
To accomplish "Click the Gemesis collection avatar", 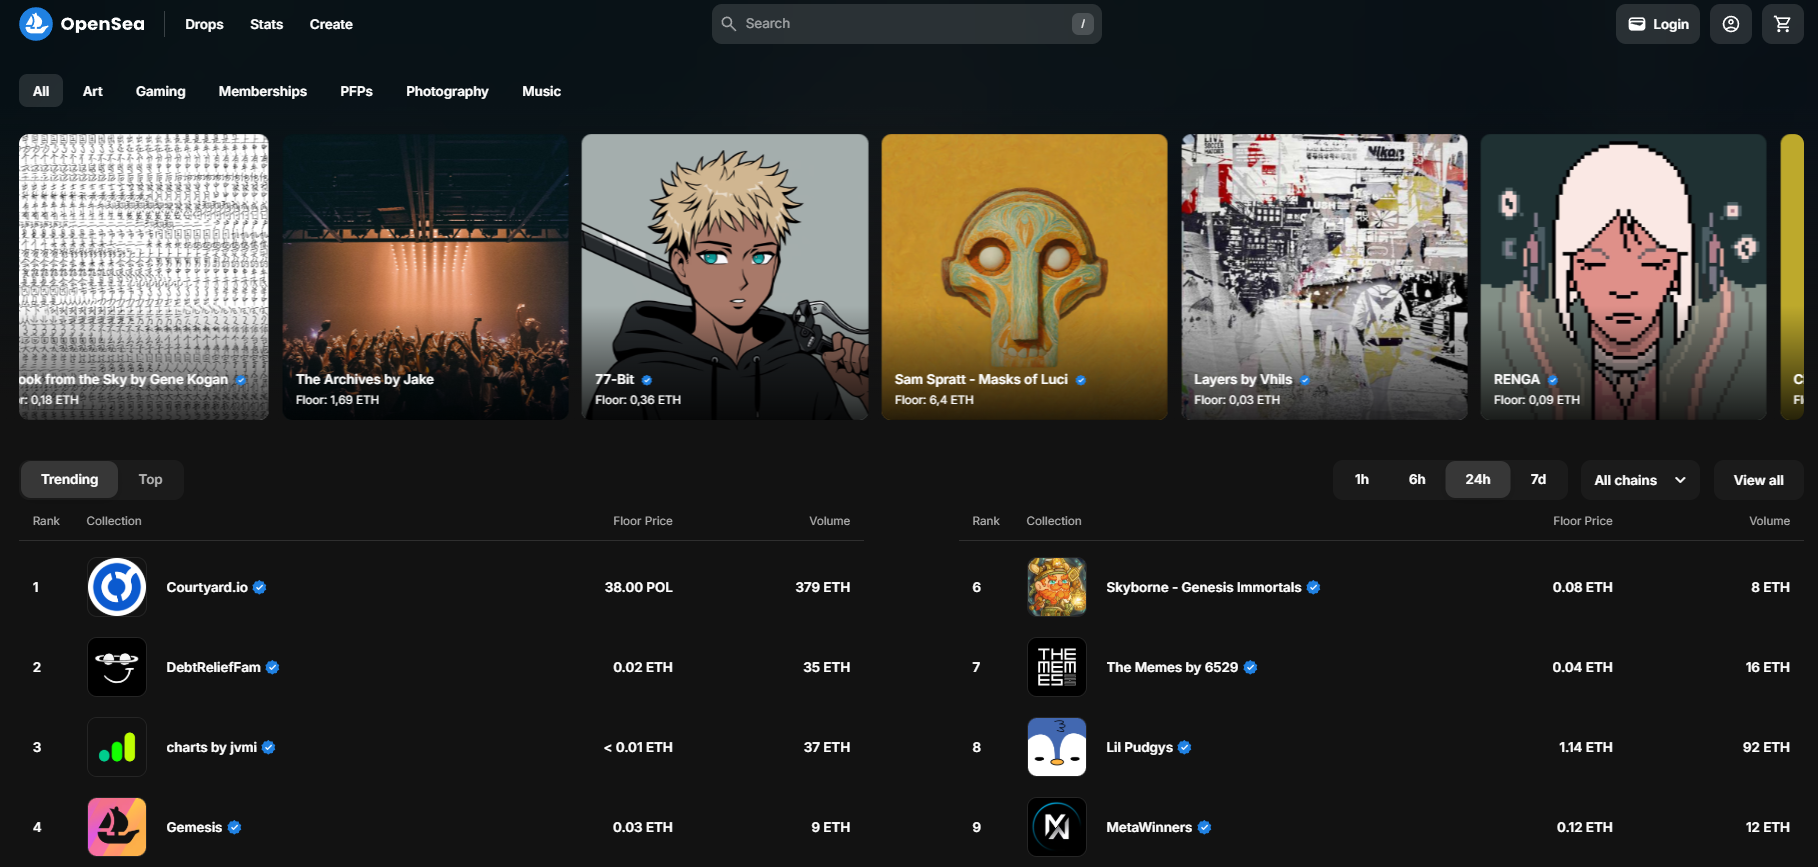I will (x=117, y=827).
